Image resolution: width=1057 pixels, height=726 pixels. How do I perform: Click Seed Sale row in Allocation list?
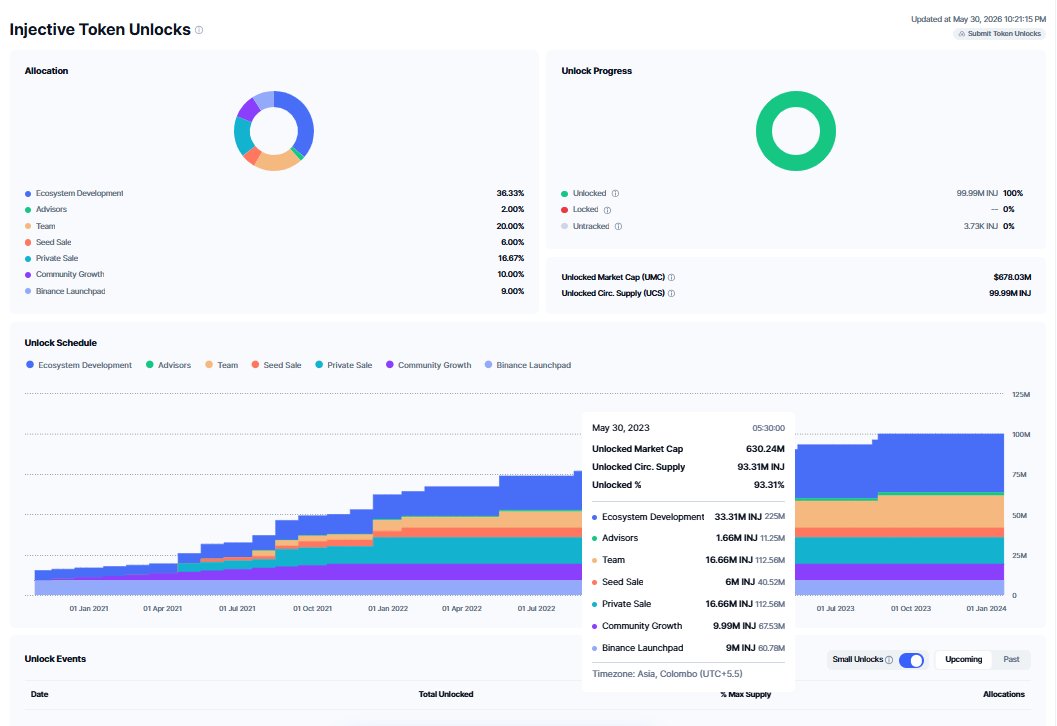click(x=274, y=242)
